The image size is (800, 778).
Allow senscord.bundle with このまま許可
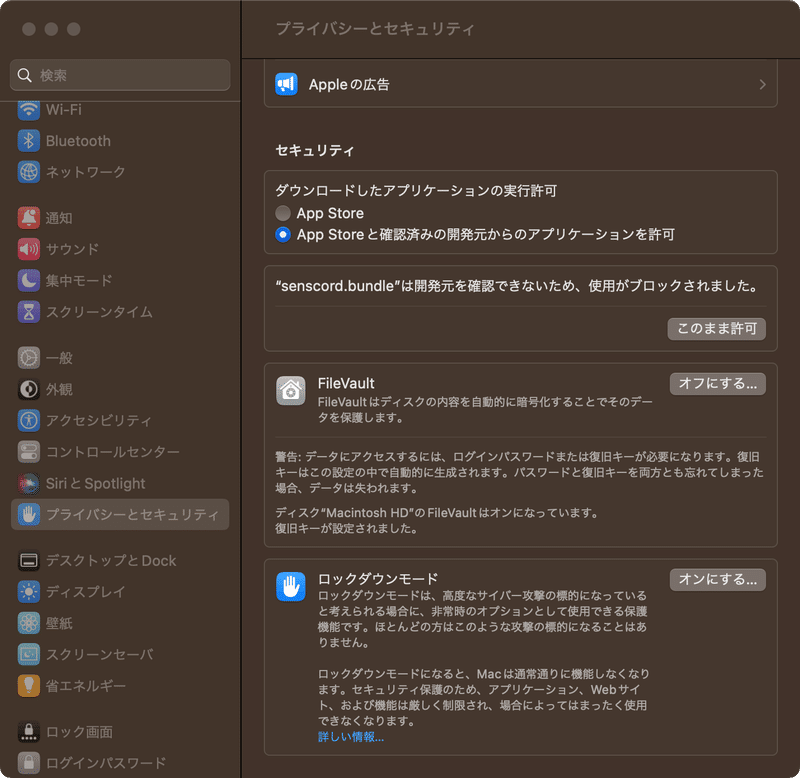(716, 329)
